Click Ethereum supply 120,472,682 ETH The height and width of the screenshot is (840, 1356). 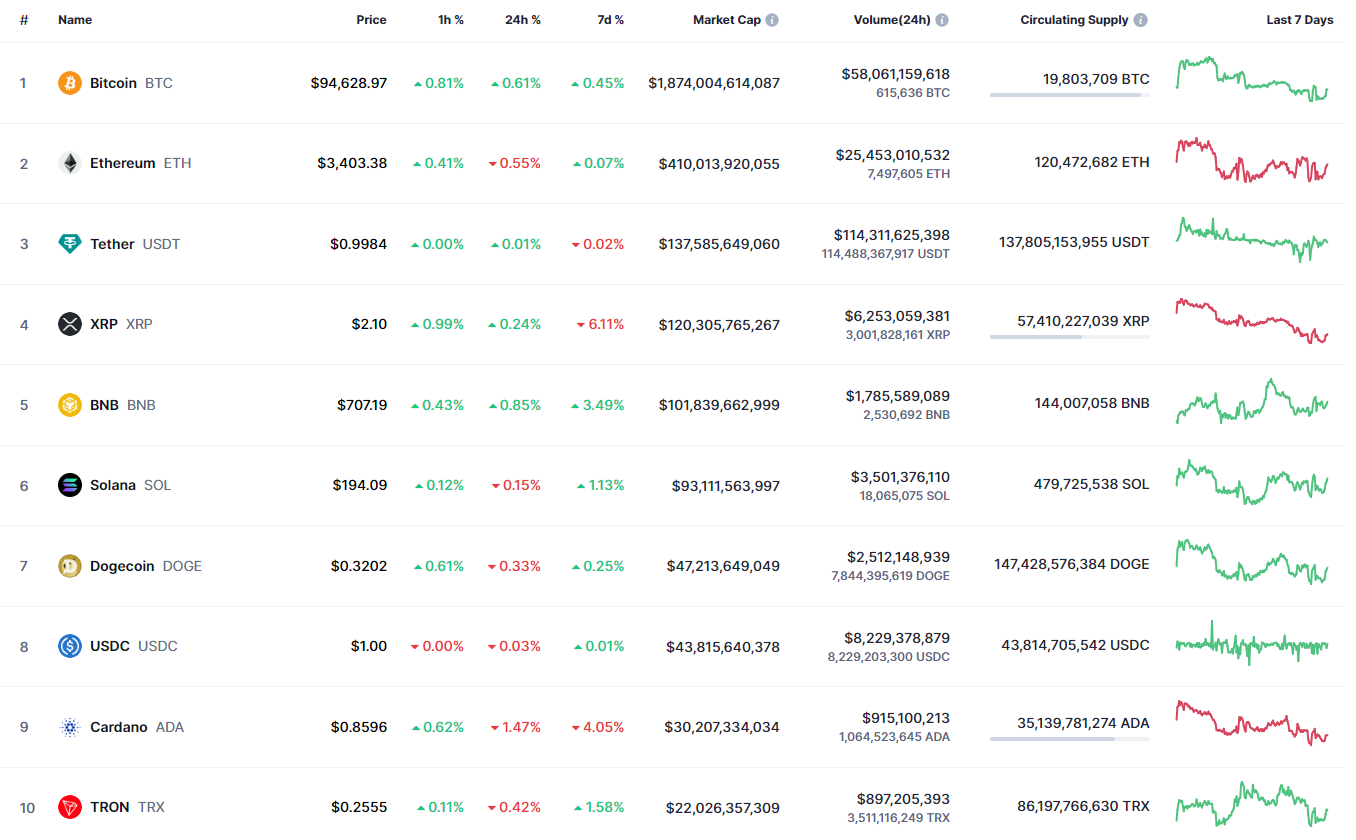click(x=1092, y=161)
